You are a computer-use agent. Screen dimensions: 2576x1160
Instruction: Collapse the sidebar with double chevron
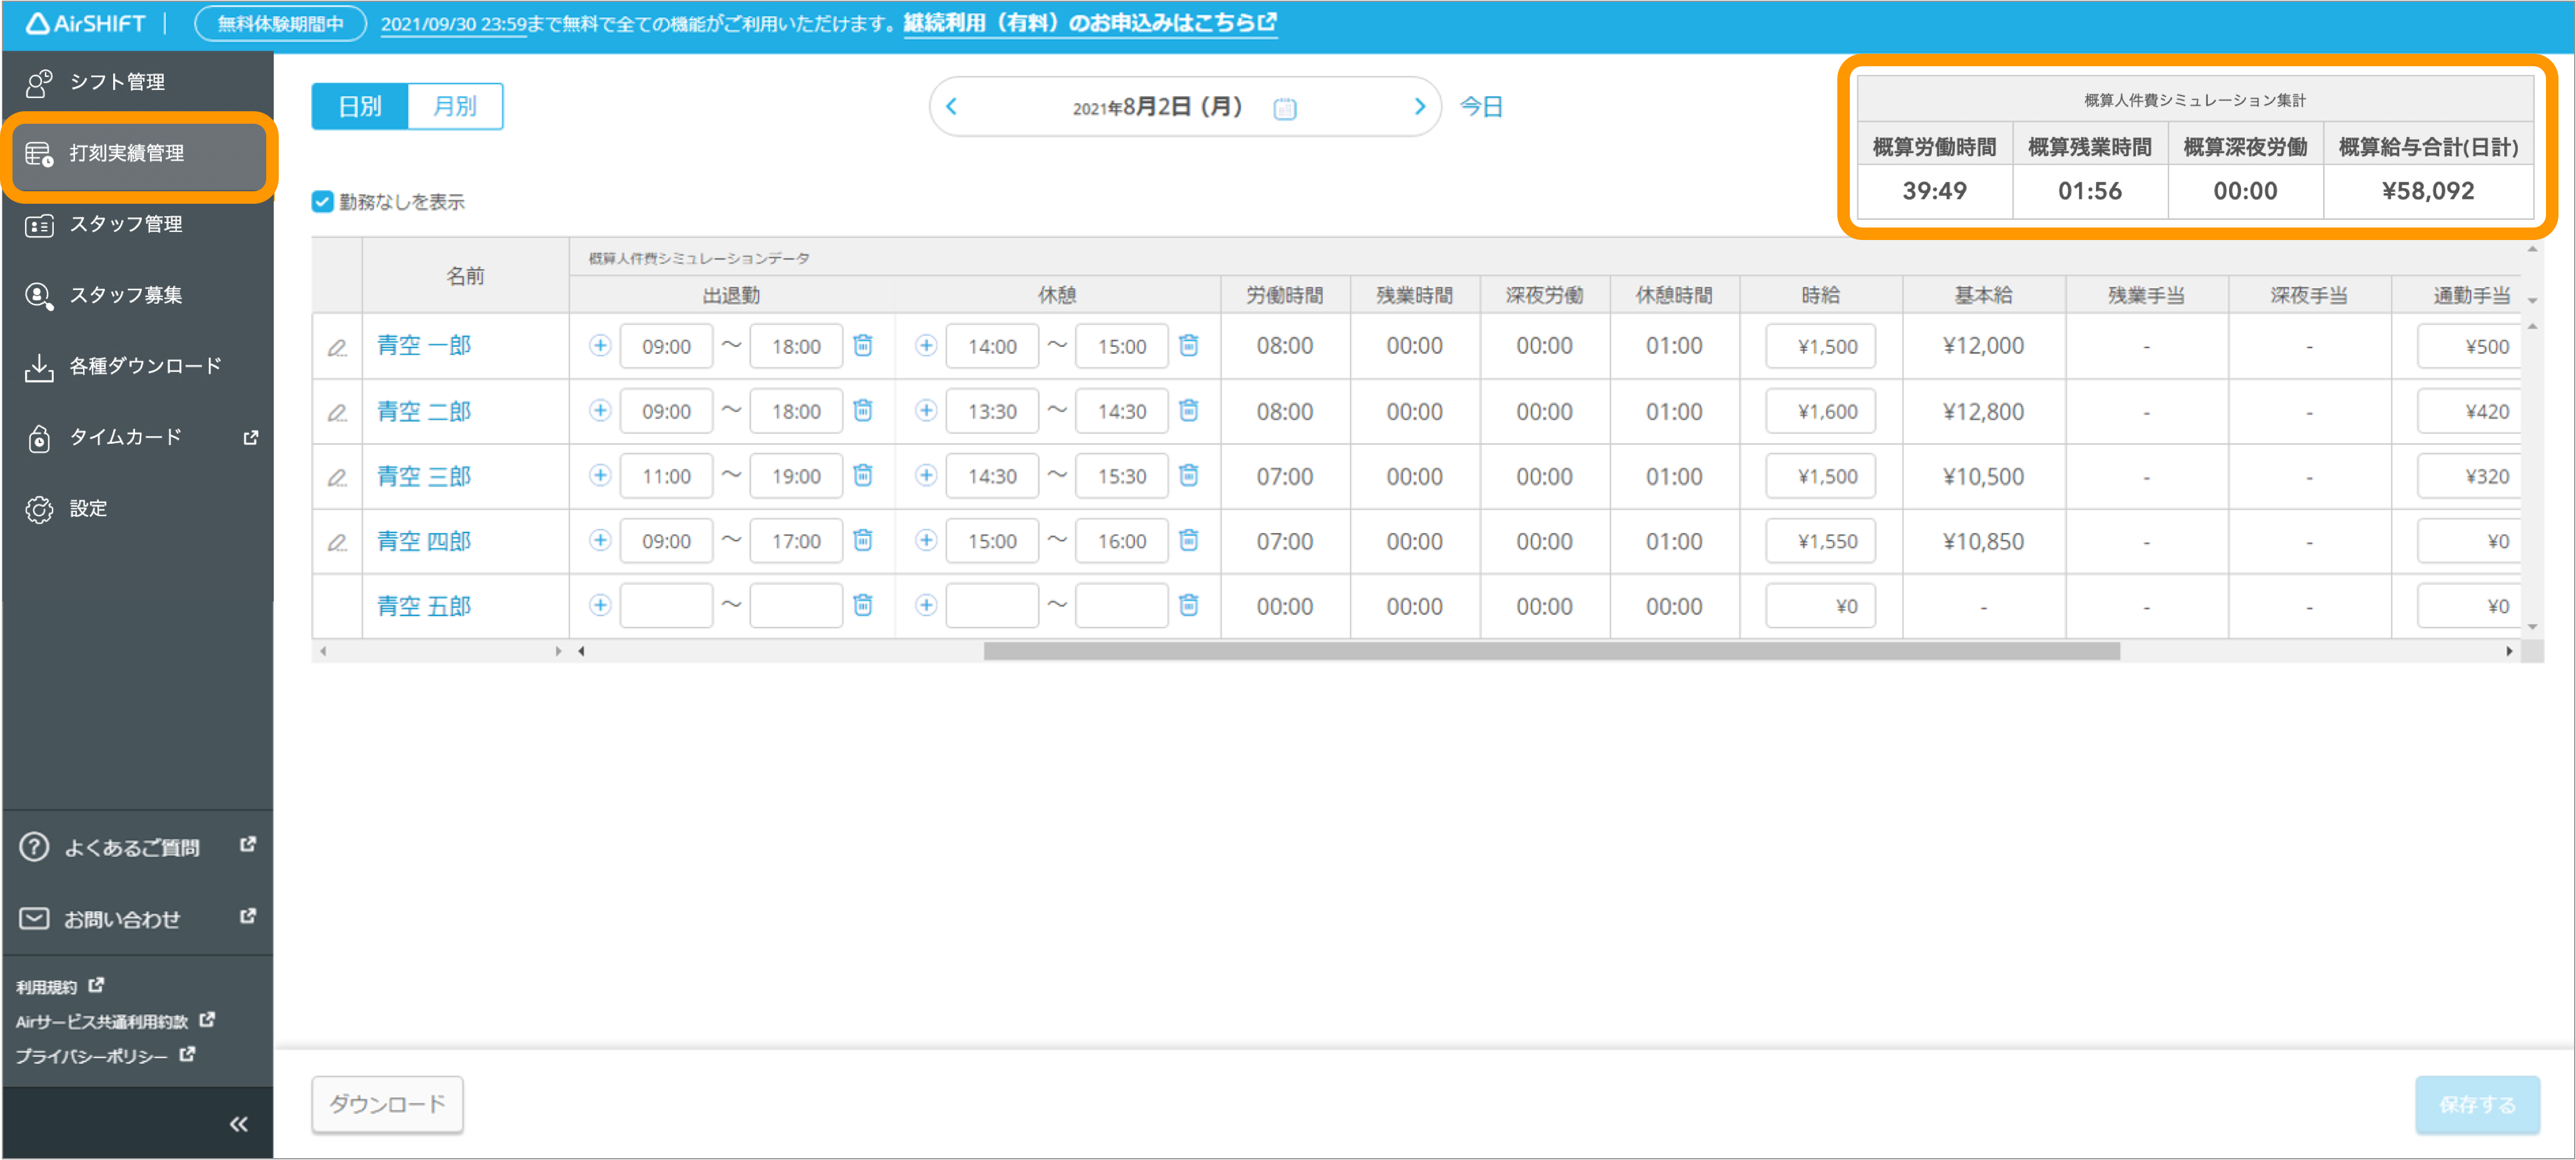point(238,1125)
